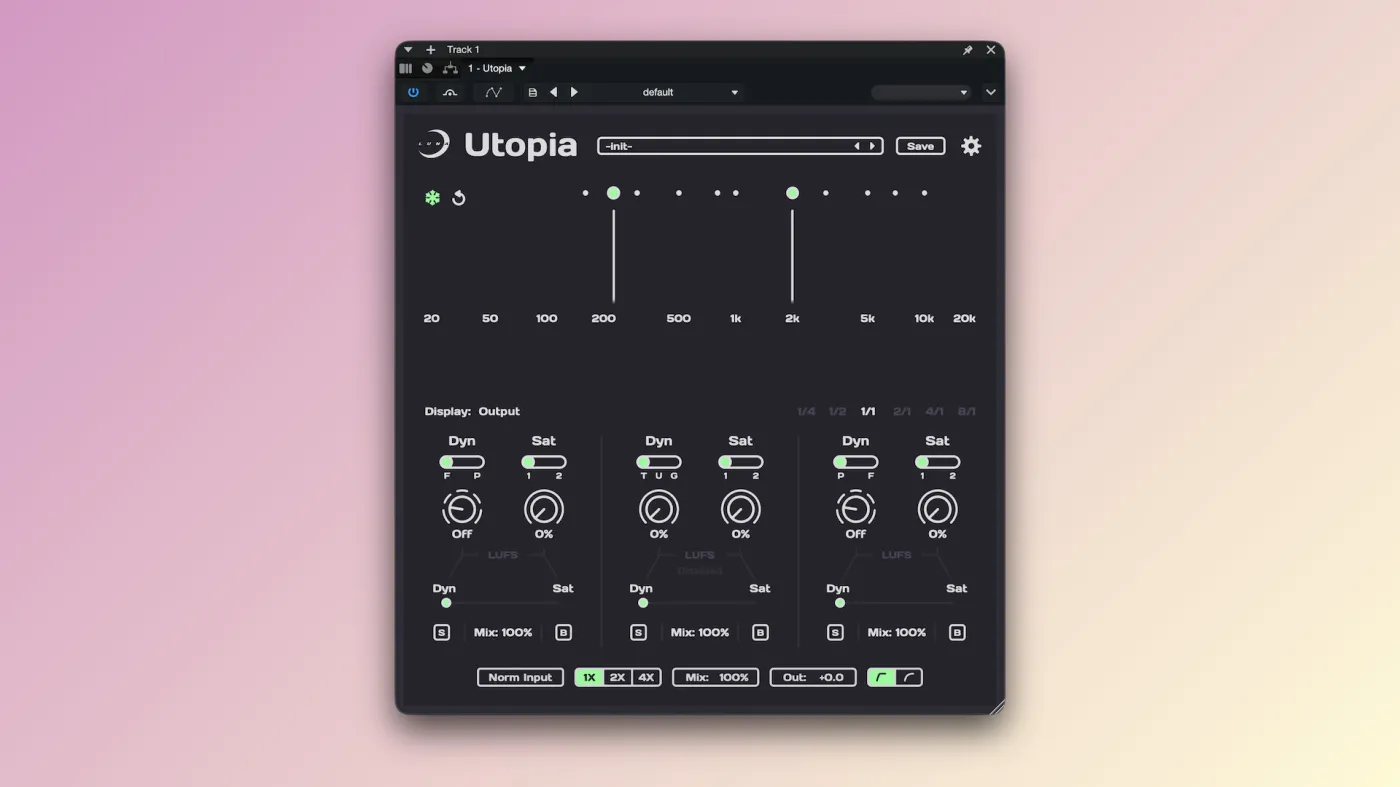Click the routing tree icon beside 1 - Utopia
The image size is (1400, 787).
tap(450, 68)
